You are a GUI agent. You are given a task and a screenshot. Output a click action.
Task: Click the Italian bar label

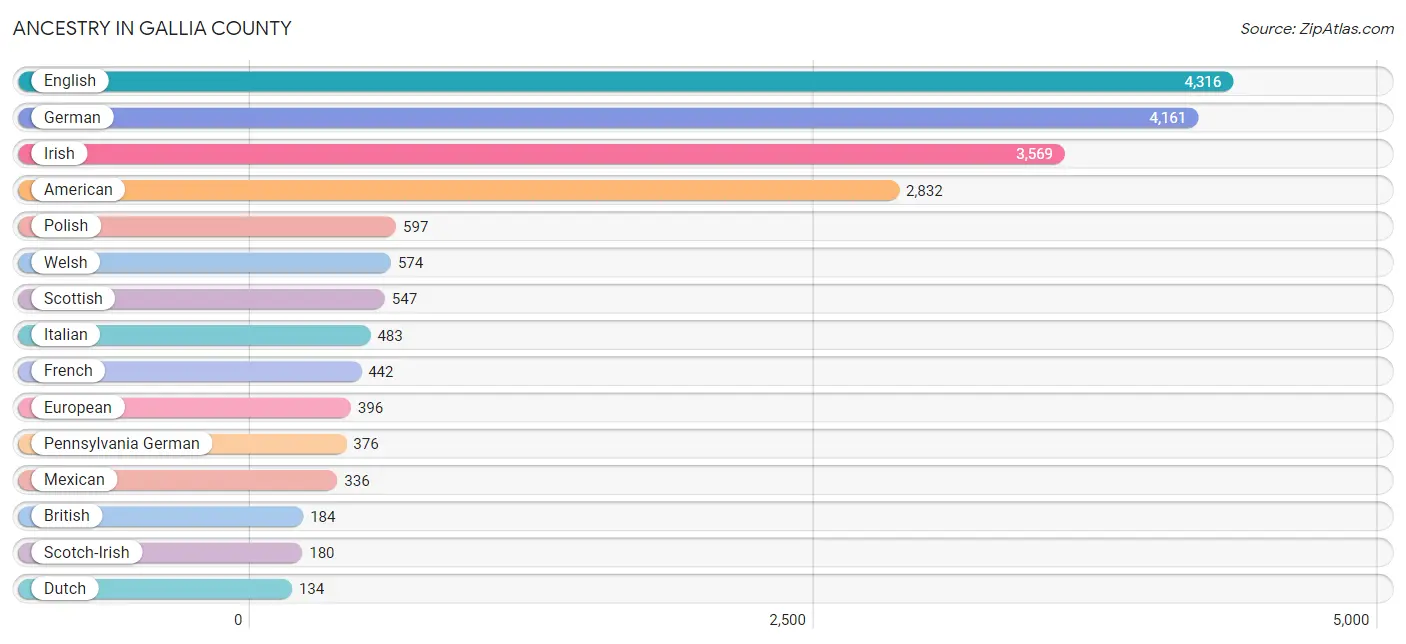66,334
